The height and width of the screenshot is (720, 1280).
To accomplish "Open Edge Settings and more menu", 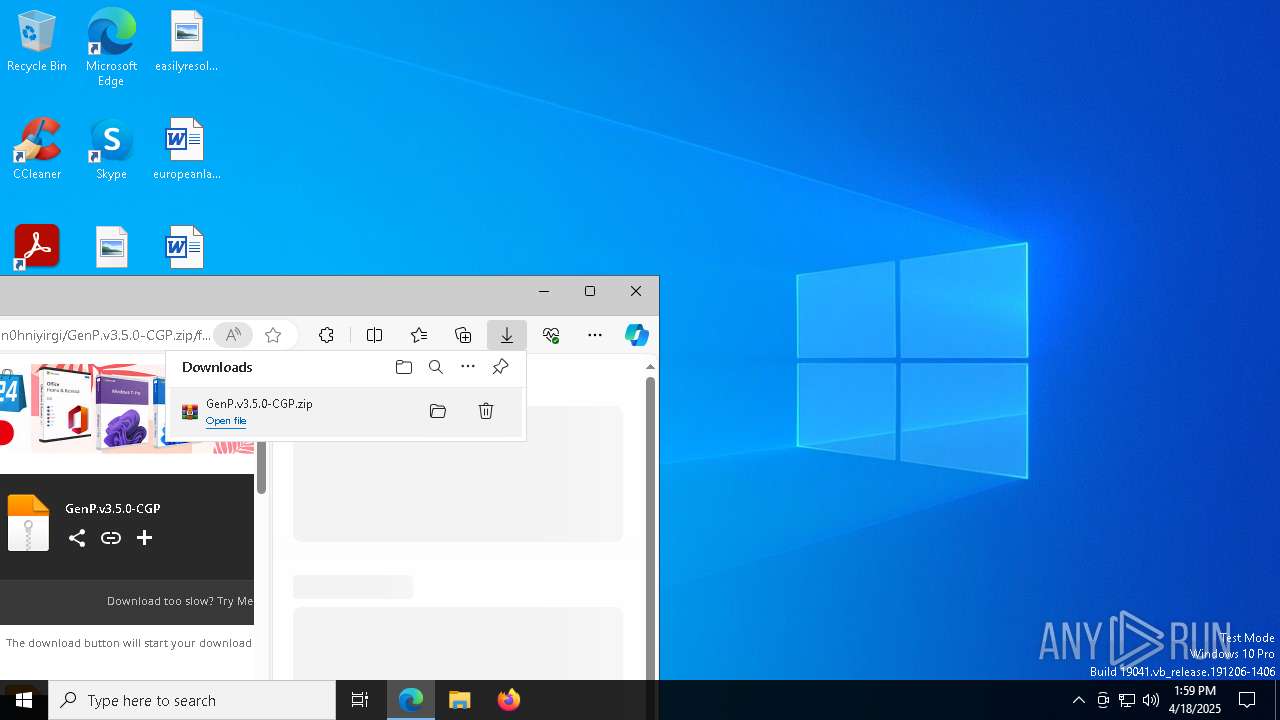I will pos(595,335).
